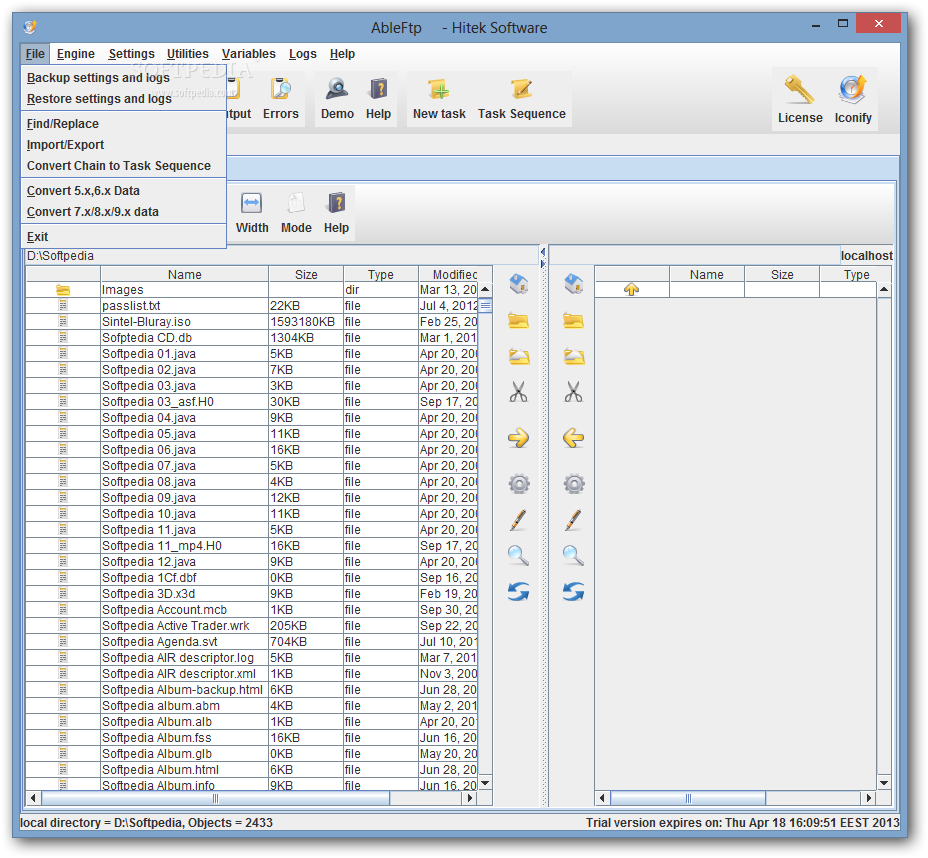Click the local list scroll-down arrow

(x=485, y=783)
